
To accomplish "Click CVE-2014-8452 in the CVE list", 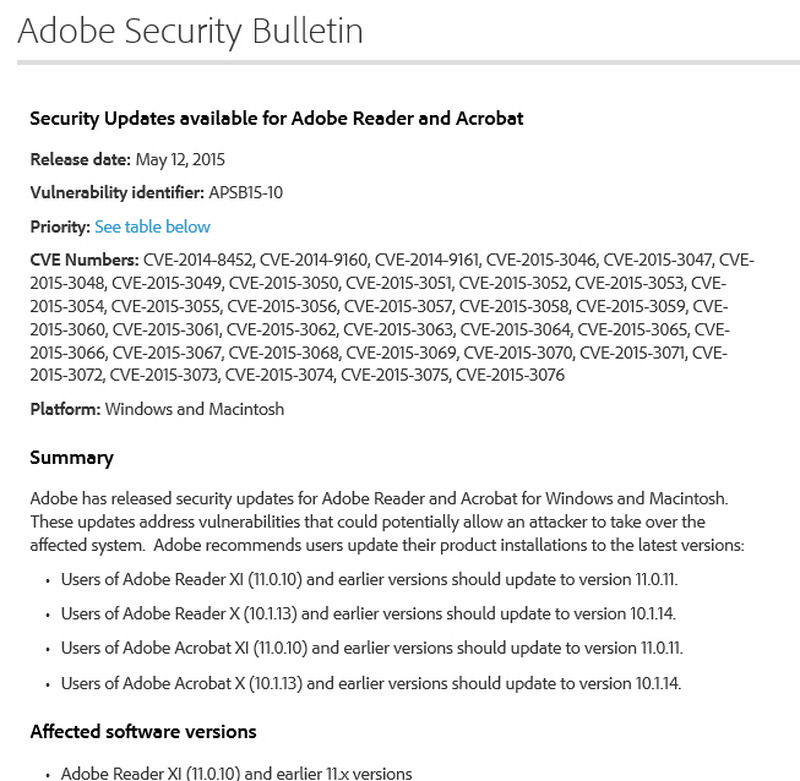I will point(199,261).
